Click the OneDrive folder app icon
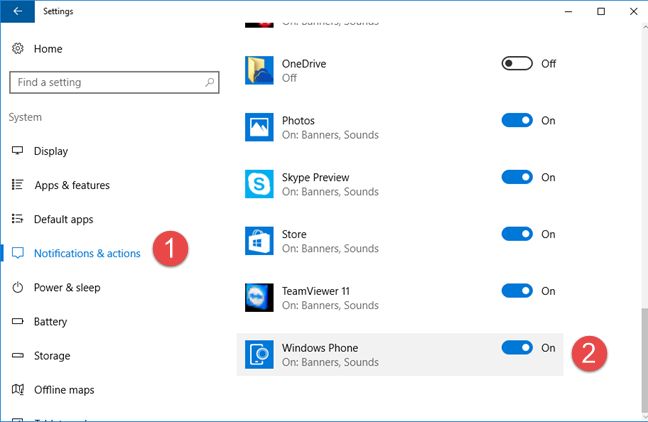648x422 pixels. pos(259,70)
